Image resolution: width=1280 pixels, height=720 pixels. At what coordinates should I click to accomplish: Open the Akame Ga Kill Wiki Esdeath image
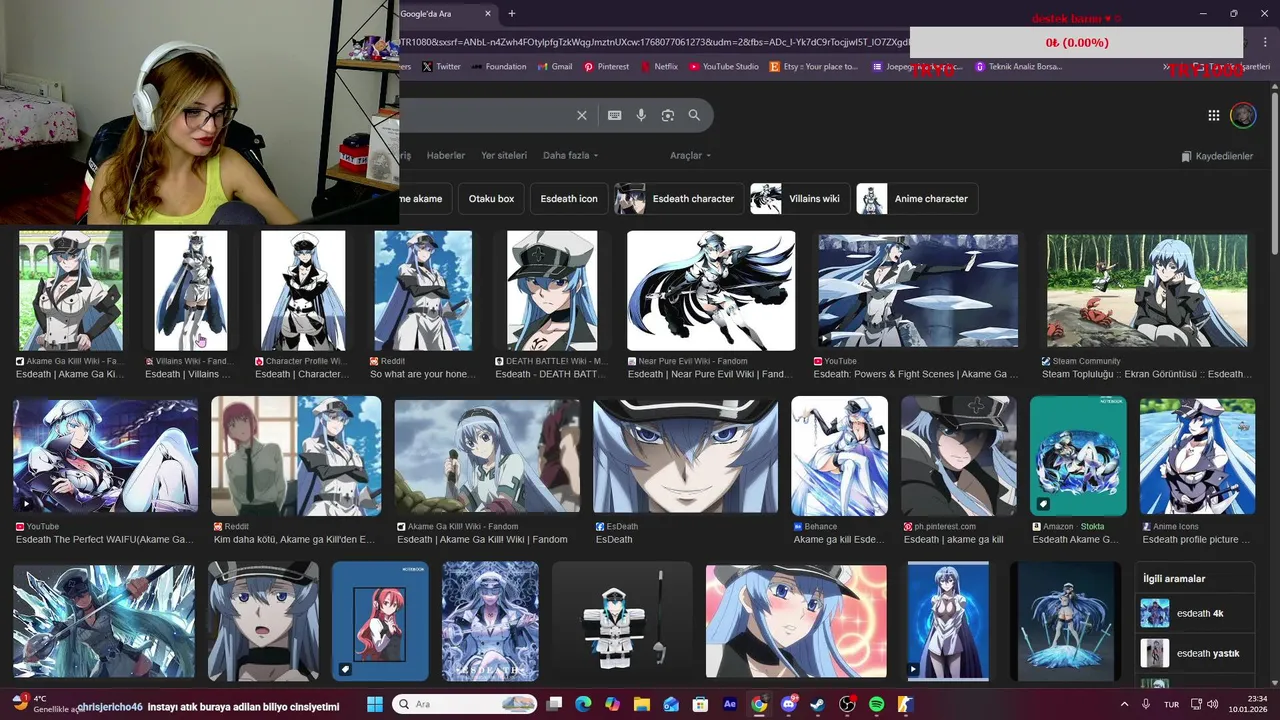(71, 291)
